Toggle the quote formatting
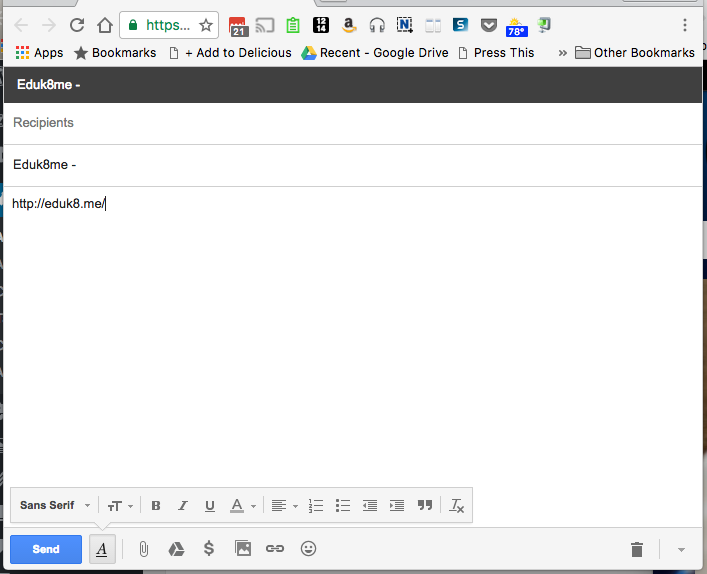The height and width of the screenshot is (574, 707). click(425, 505)
